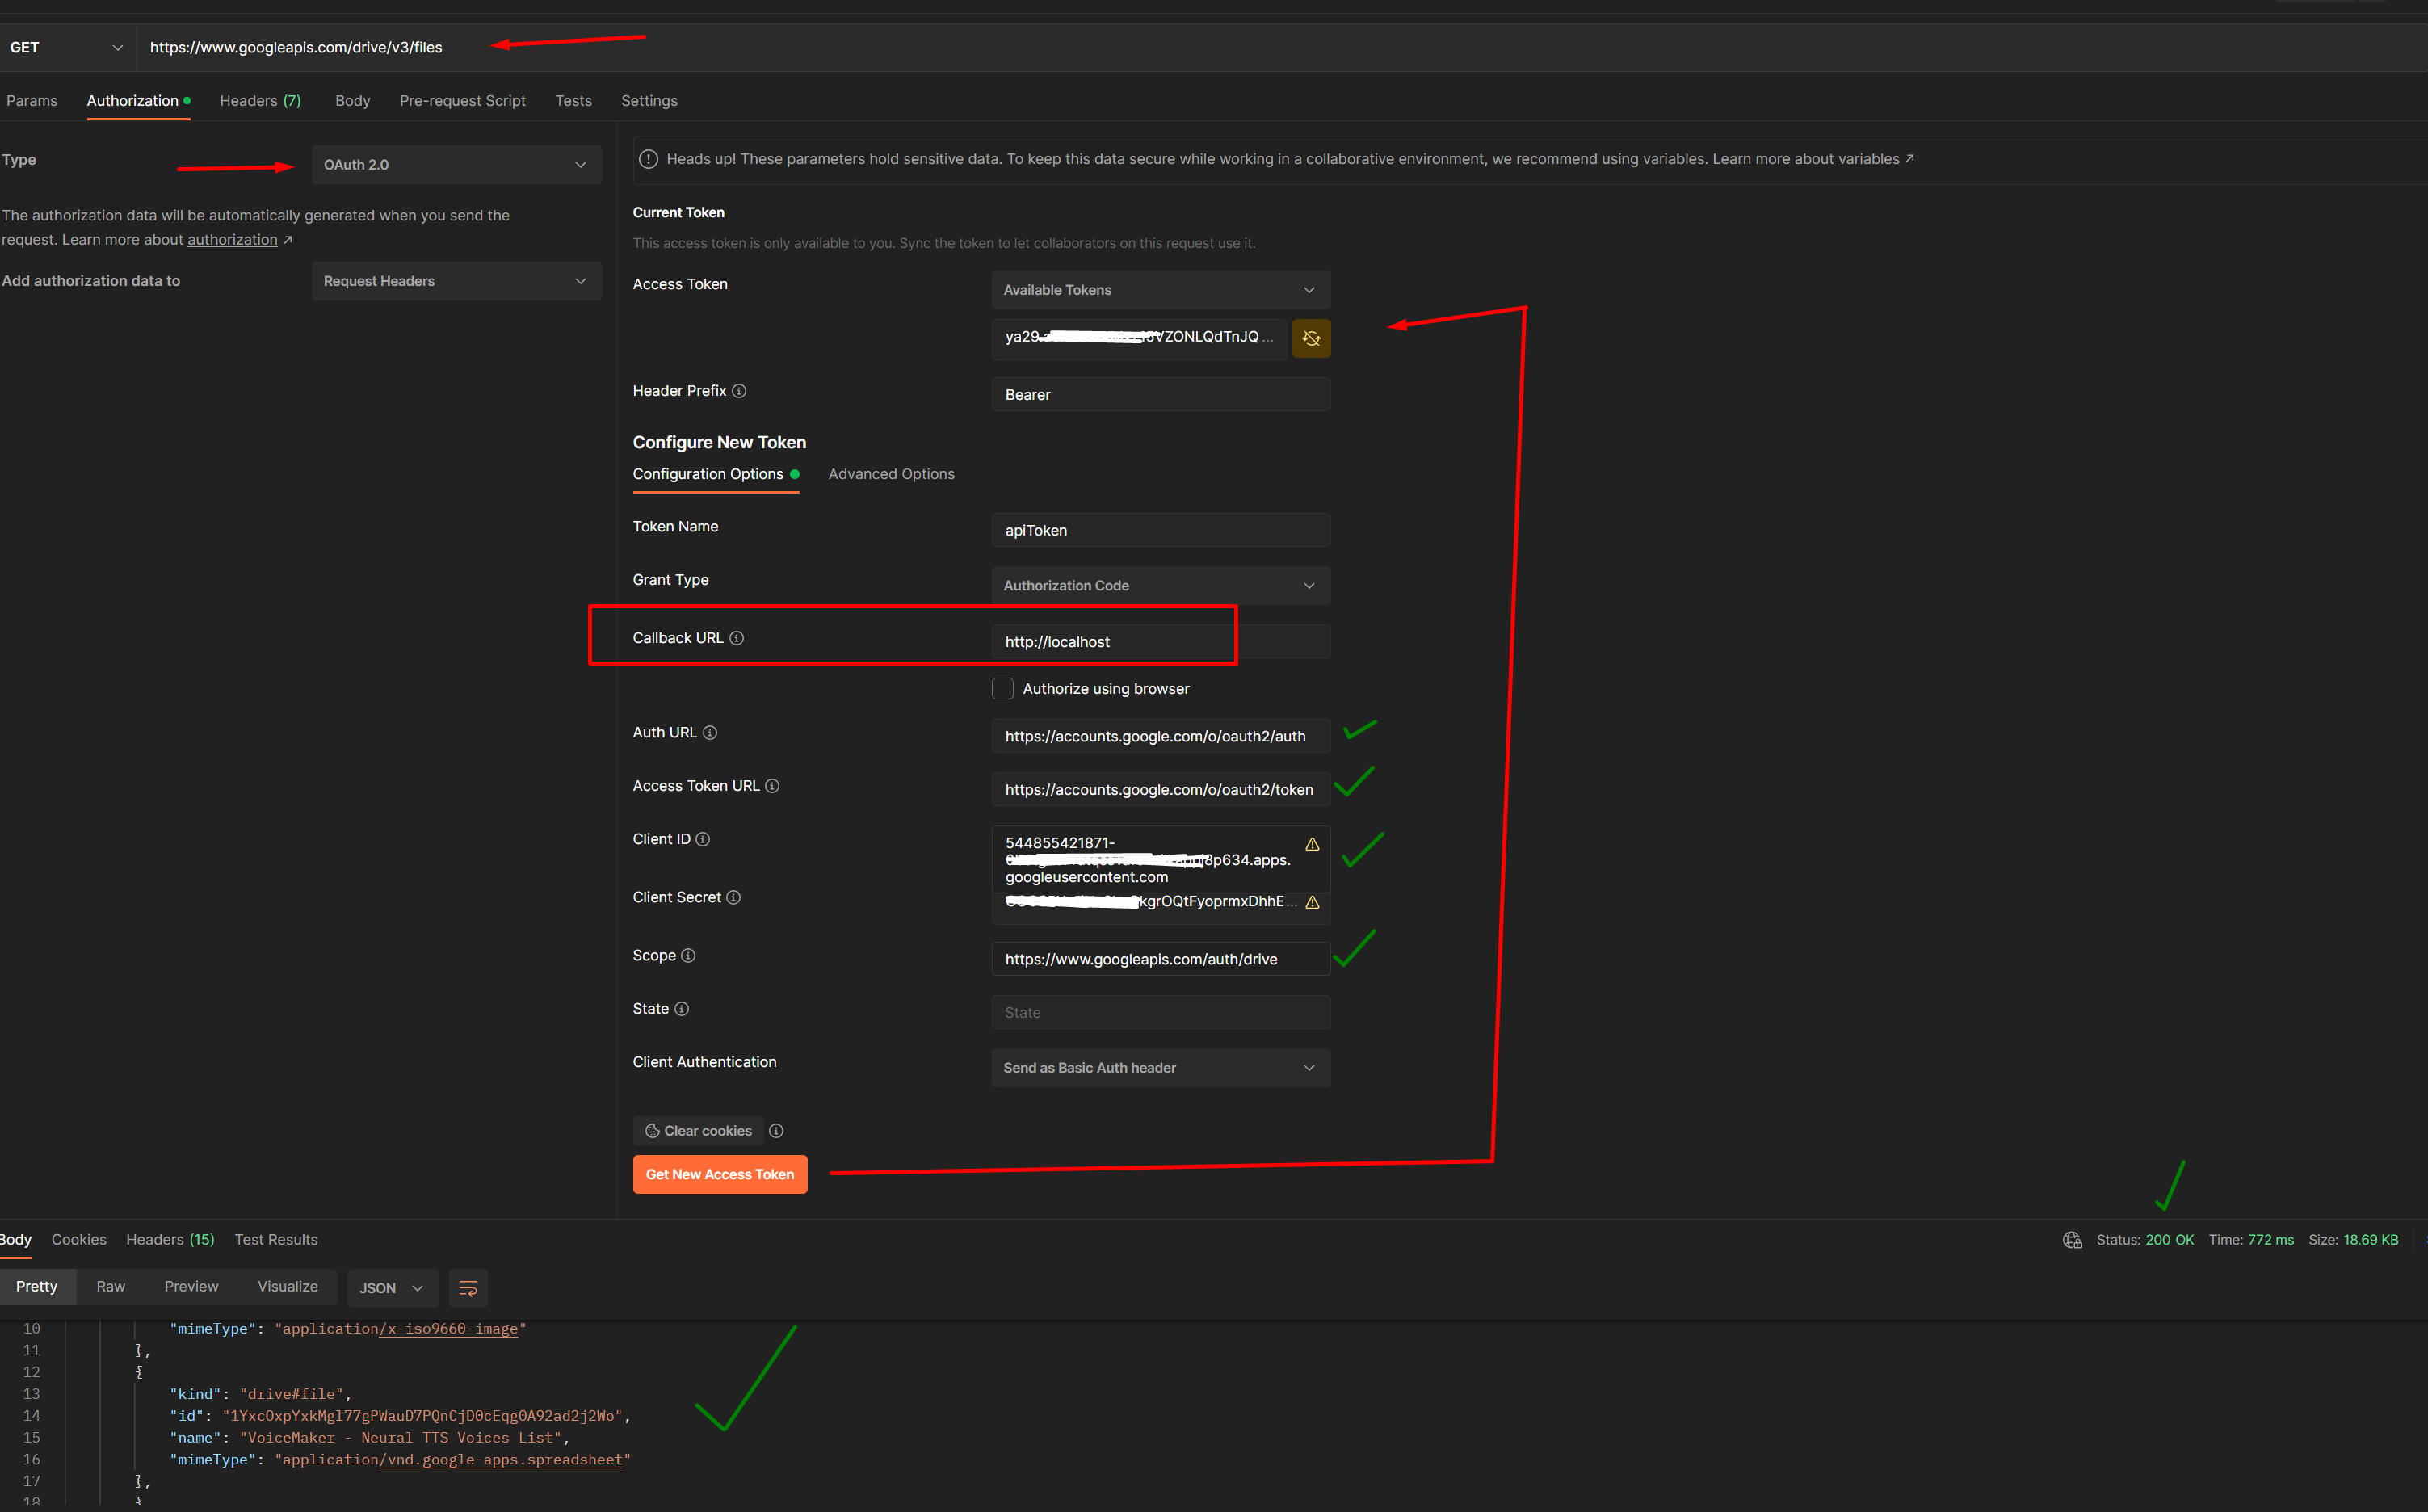Image resolution: width=2428 pixels, height=1512 pixels.
Task: Click the Token Name apiToken field
Action: (x=1160, y=531)
